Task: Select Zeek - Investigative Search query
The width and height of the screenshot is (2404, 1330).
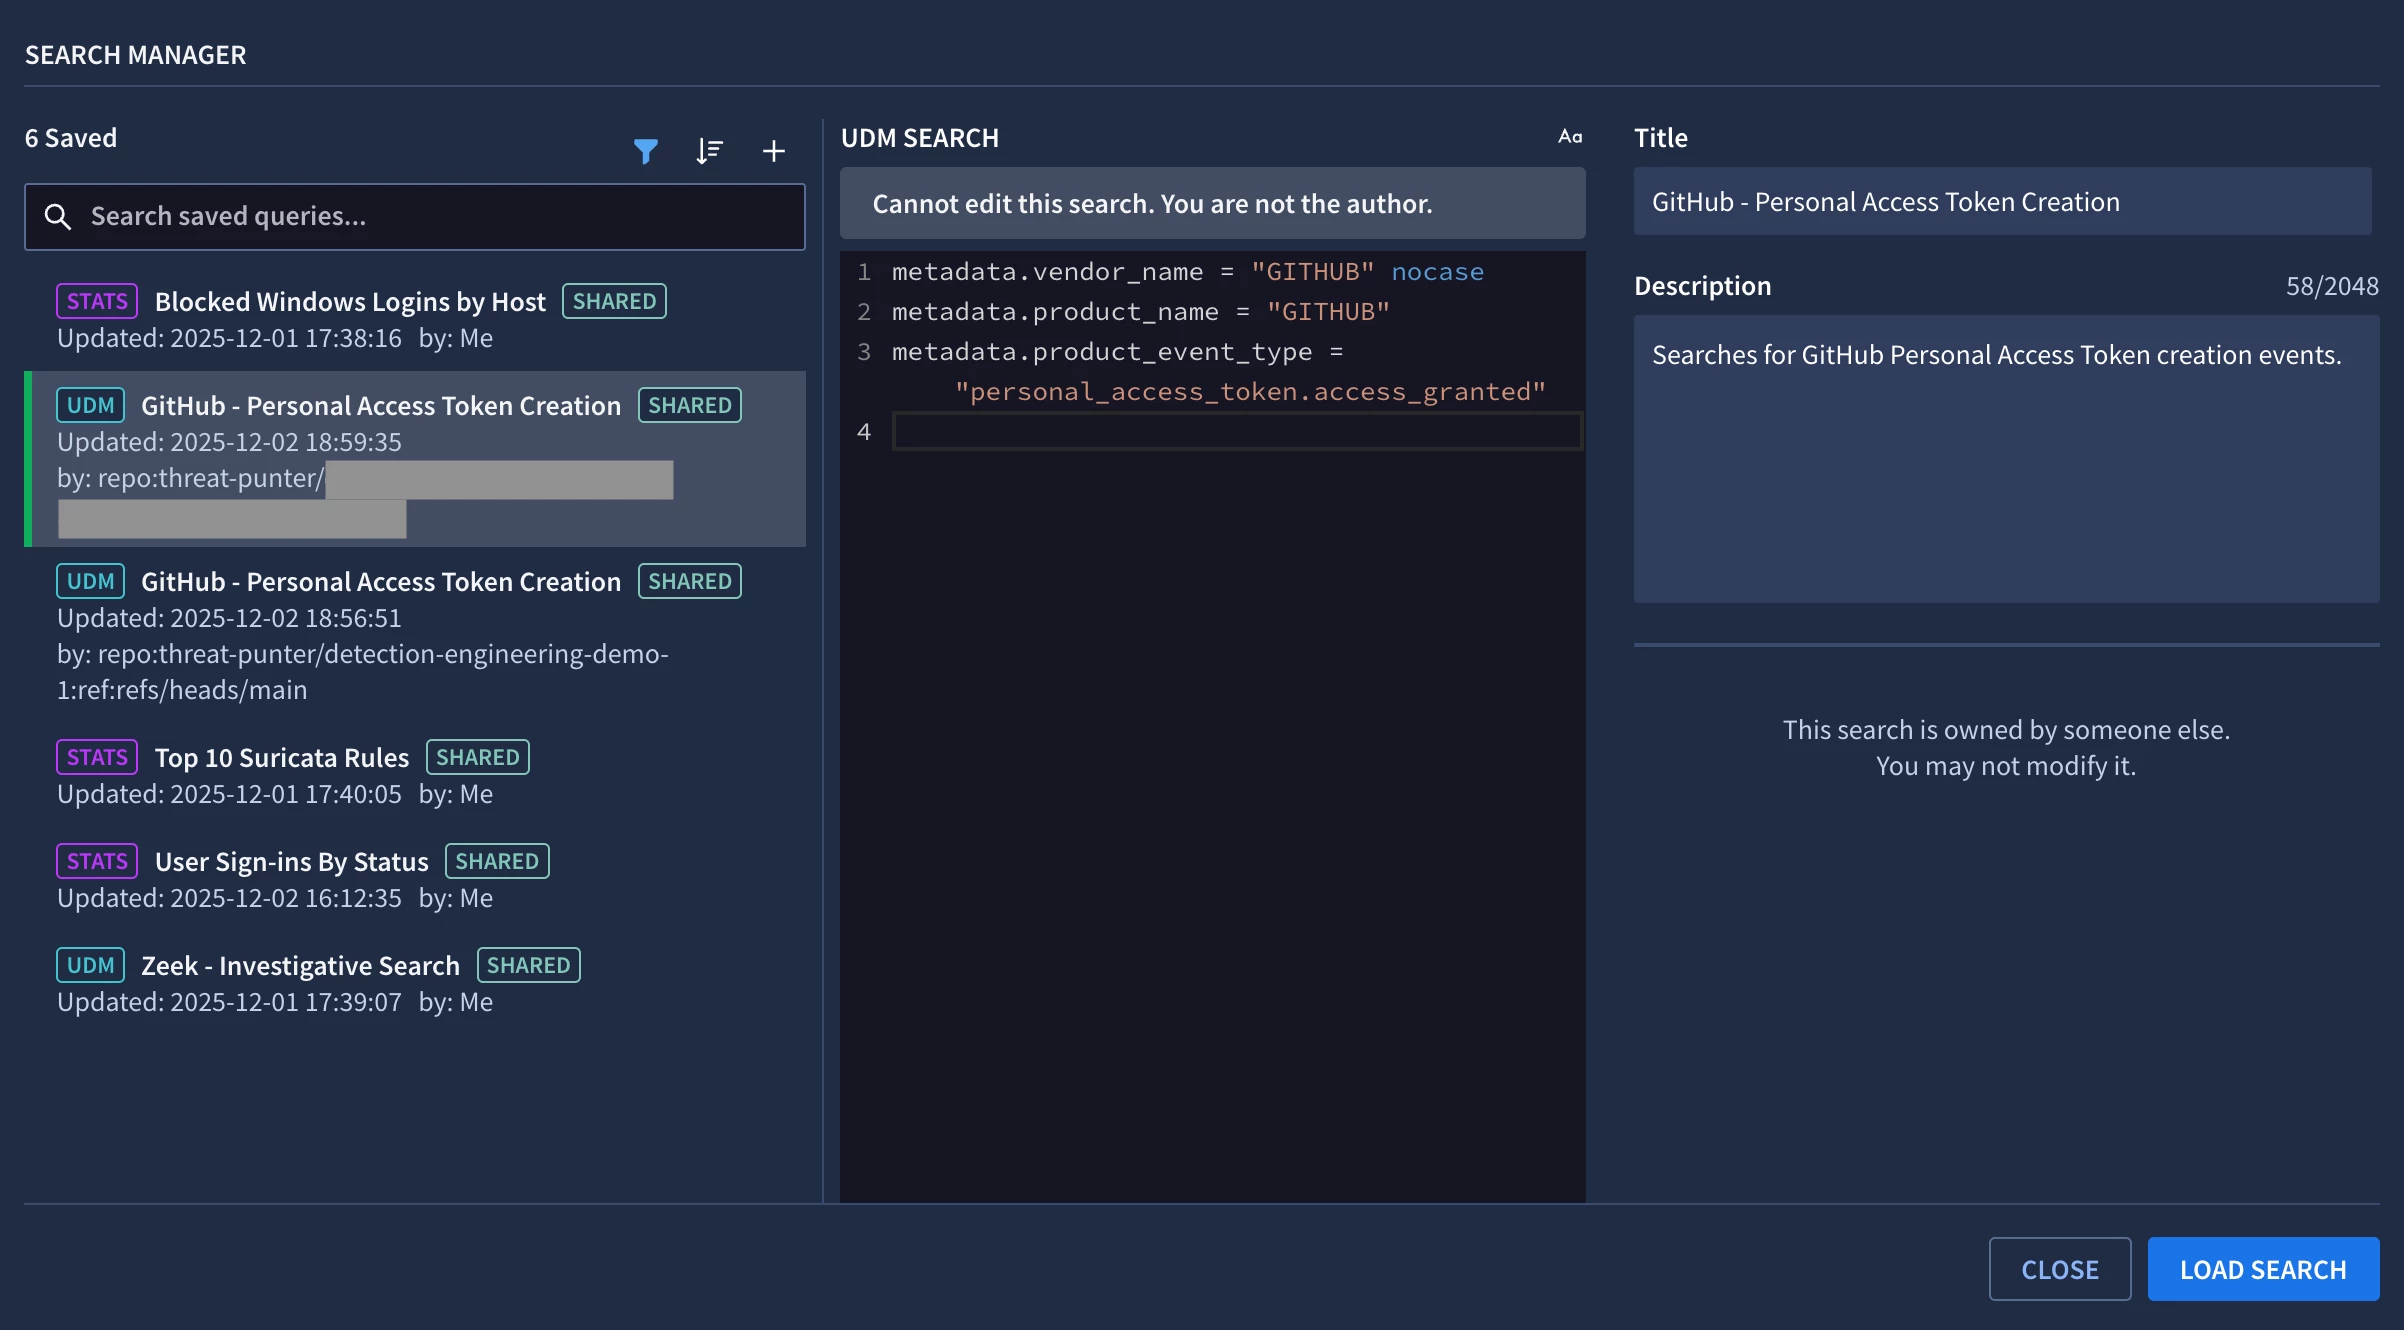Action: click(300, 966)
